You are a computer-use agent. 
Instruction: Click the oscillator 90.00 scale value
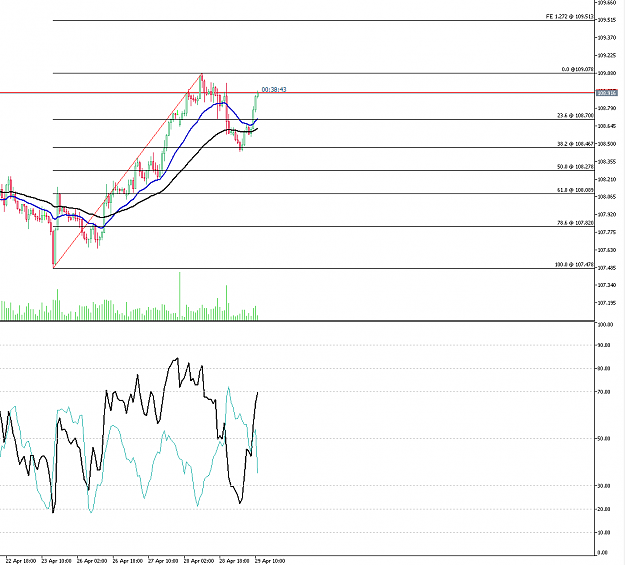[605, 345]
